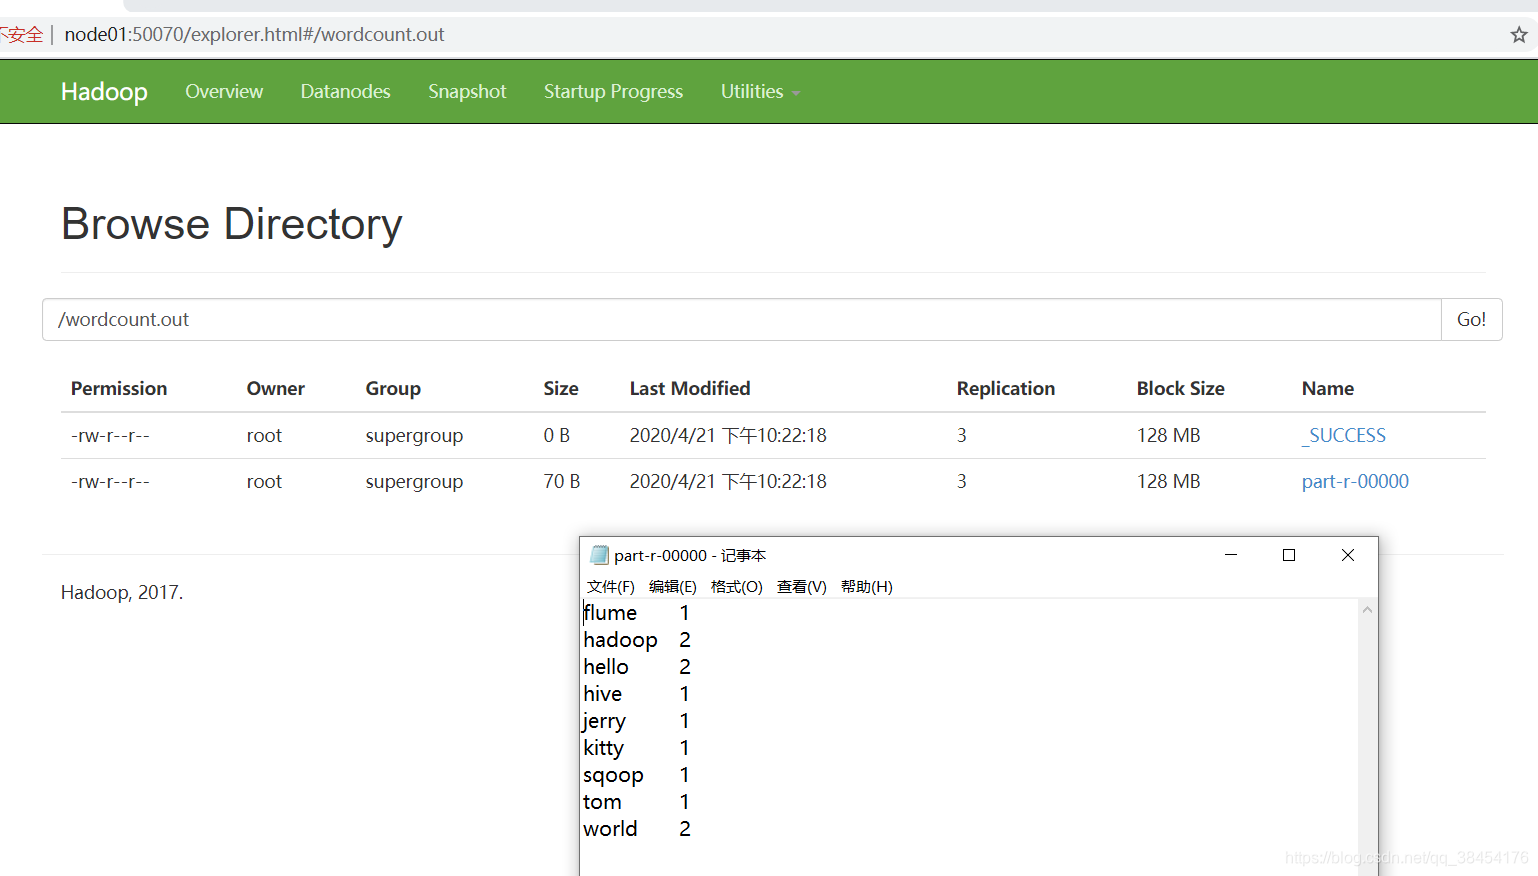Click the Group column header

(393, 388)
